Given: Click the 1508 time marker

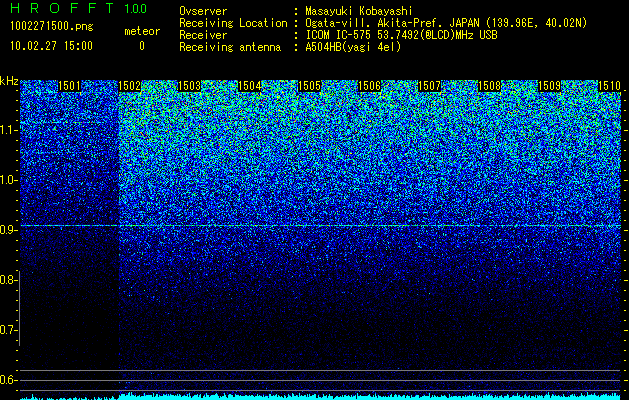Looking at the screenshot, I should click(489, 86).
